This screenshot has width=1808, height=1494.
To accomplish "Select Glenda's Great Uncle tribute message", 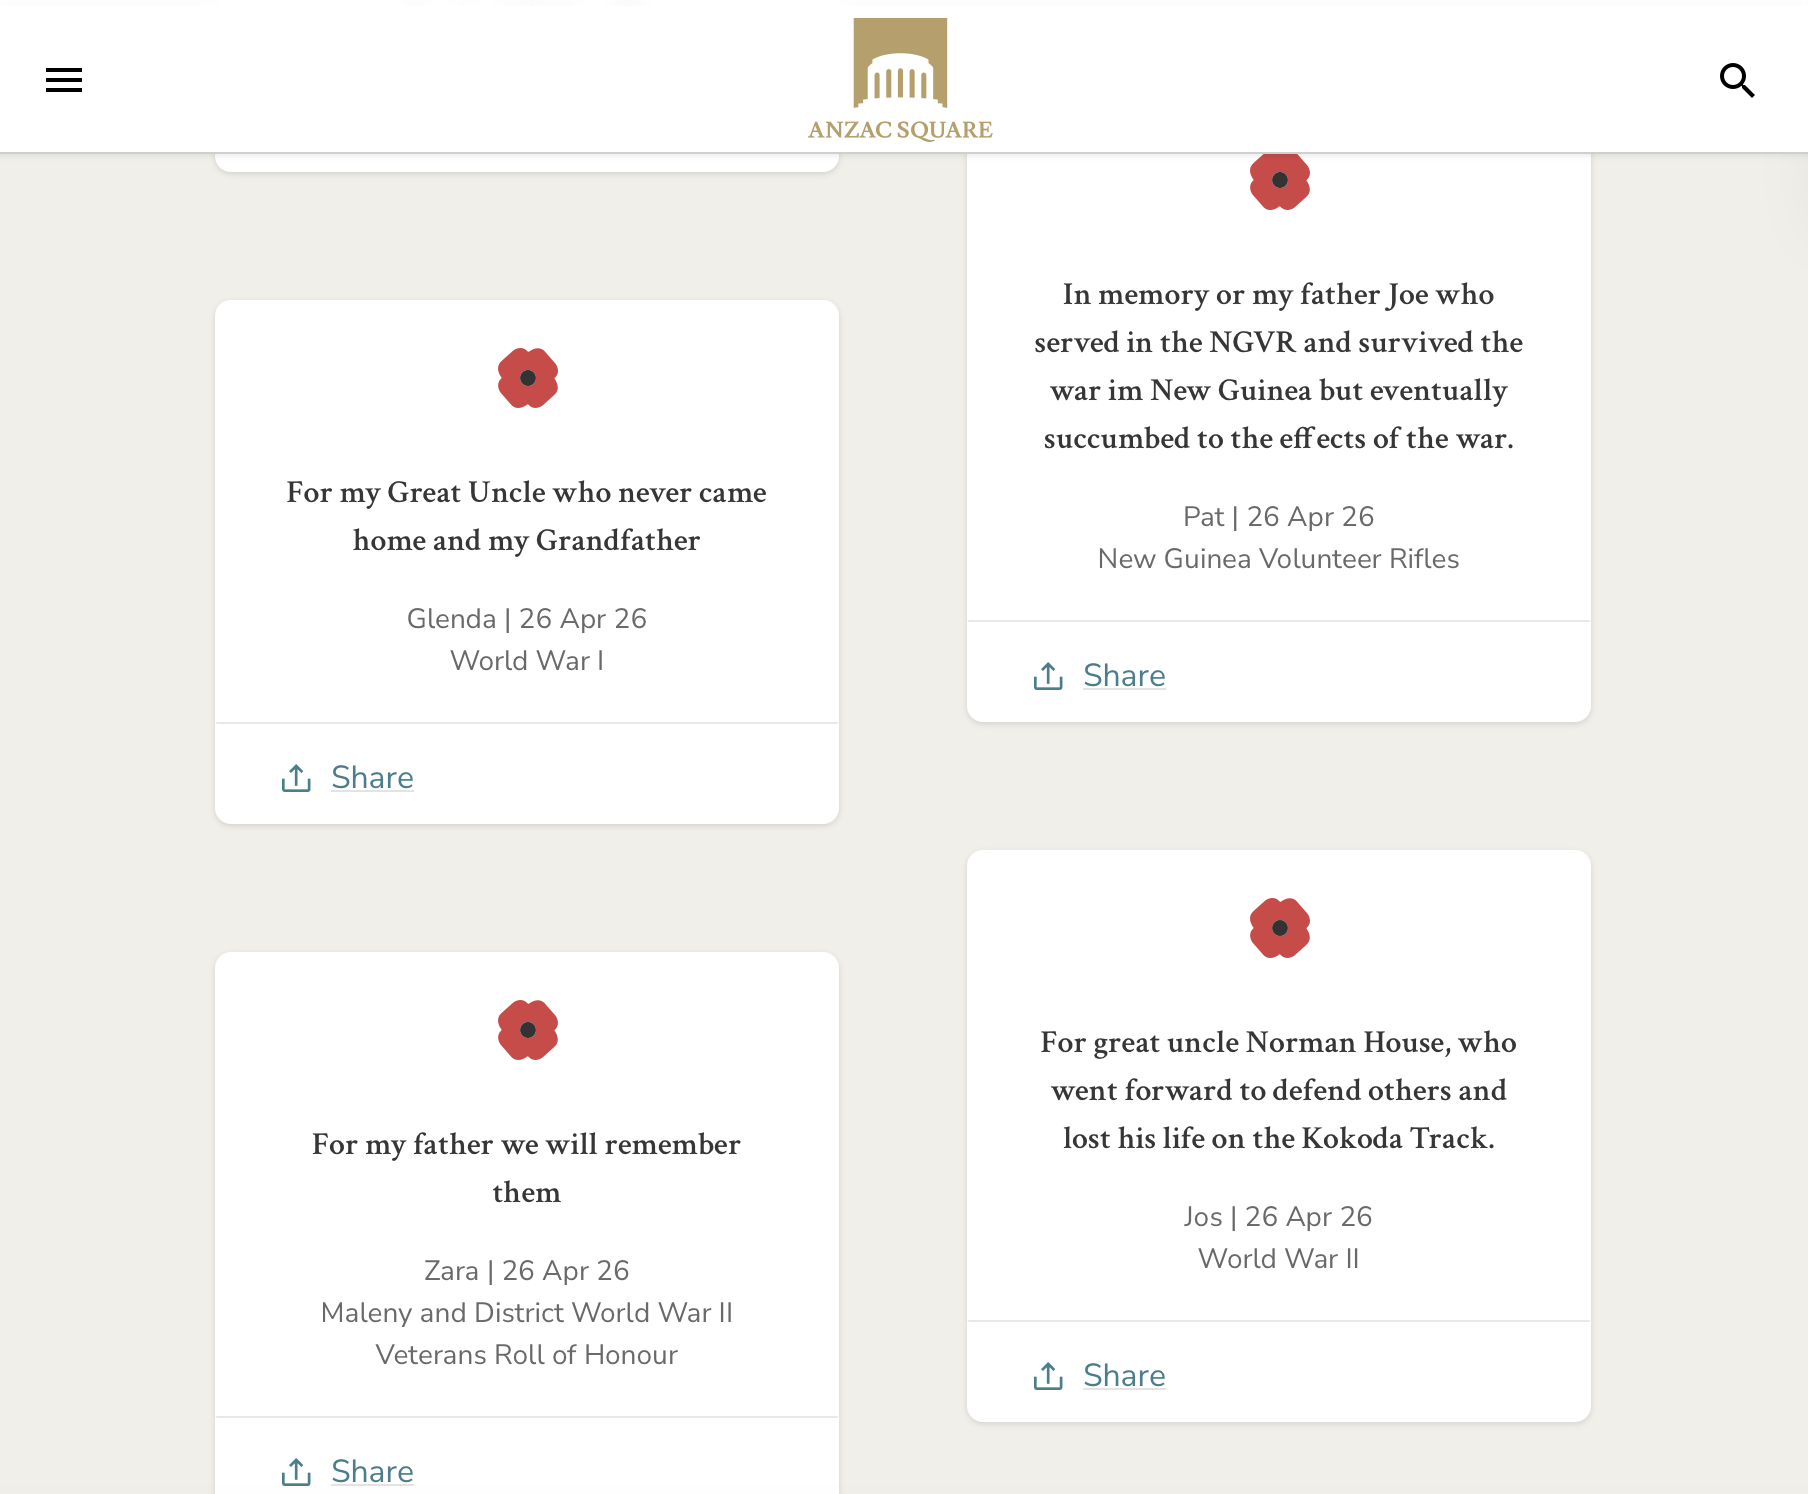I will pos(527,516).
